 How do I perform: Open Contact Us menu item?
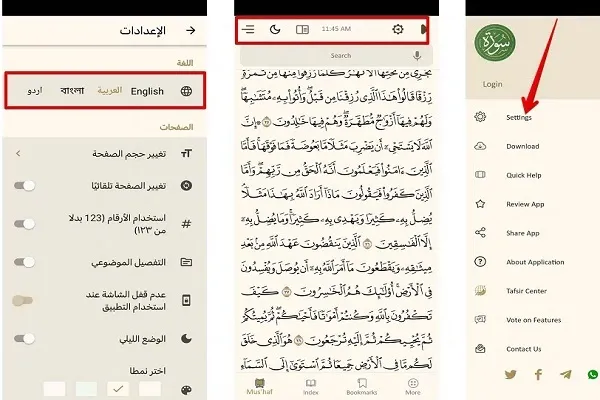point(524,349)
